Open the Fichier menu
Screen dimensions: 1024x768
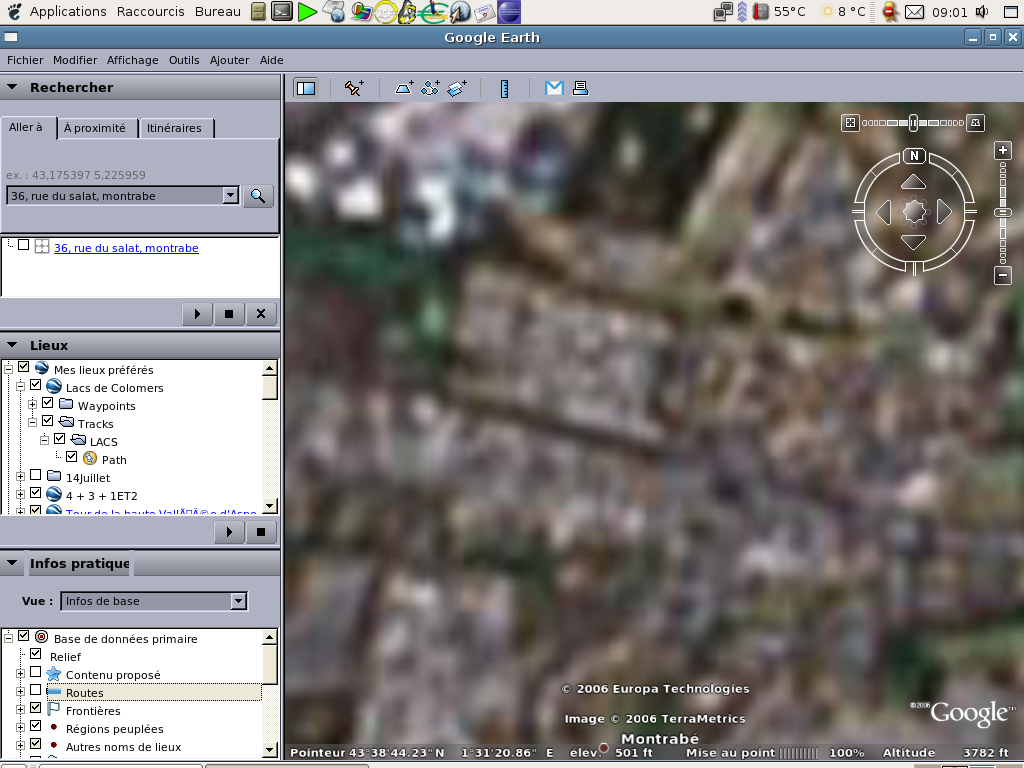[x=25, y=60]
